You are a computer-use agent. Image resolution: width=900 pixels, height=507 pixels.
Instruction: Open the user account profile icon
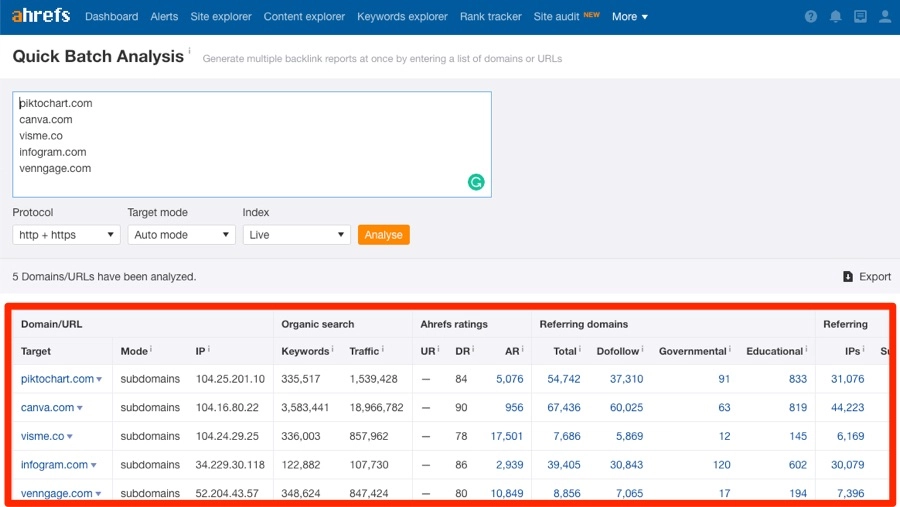[x=885, y=17]
